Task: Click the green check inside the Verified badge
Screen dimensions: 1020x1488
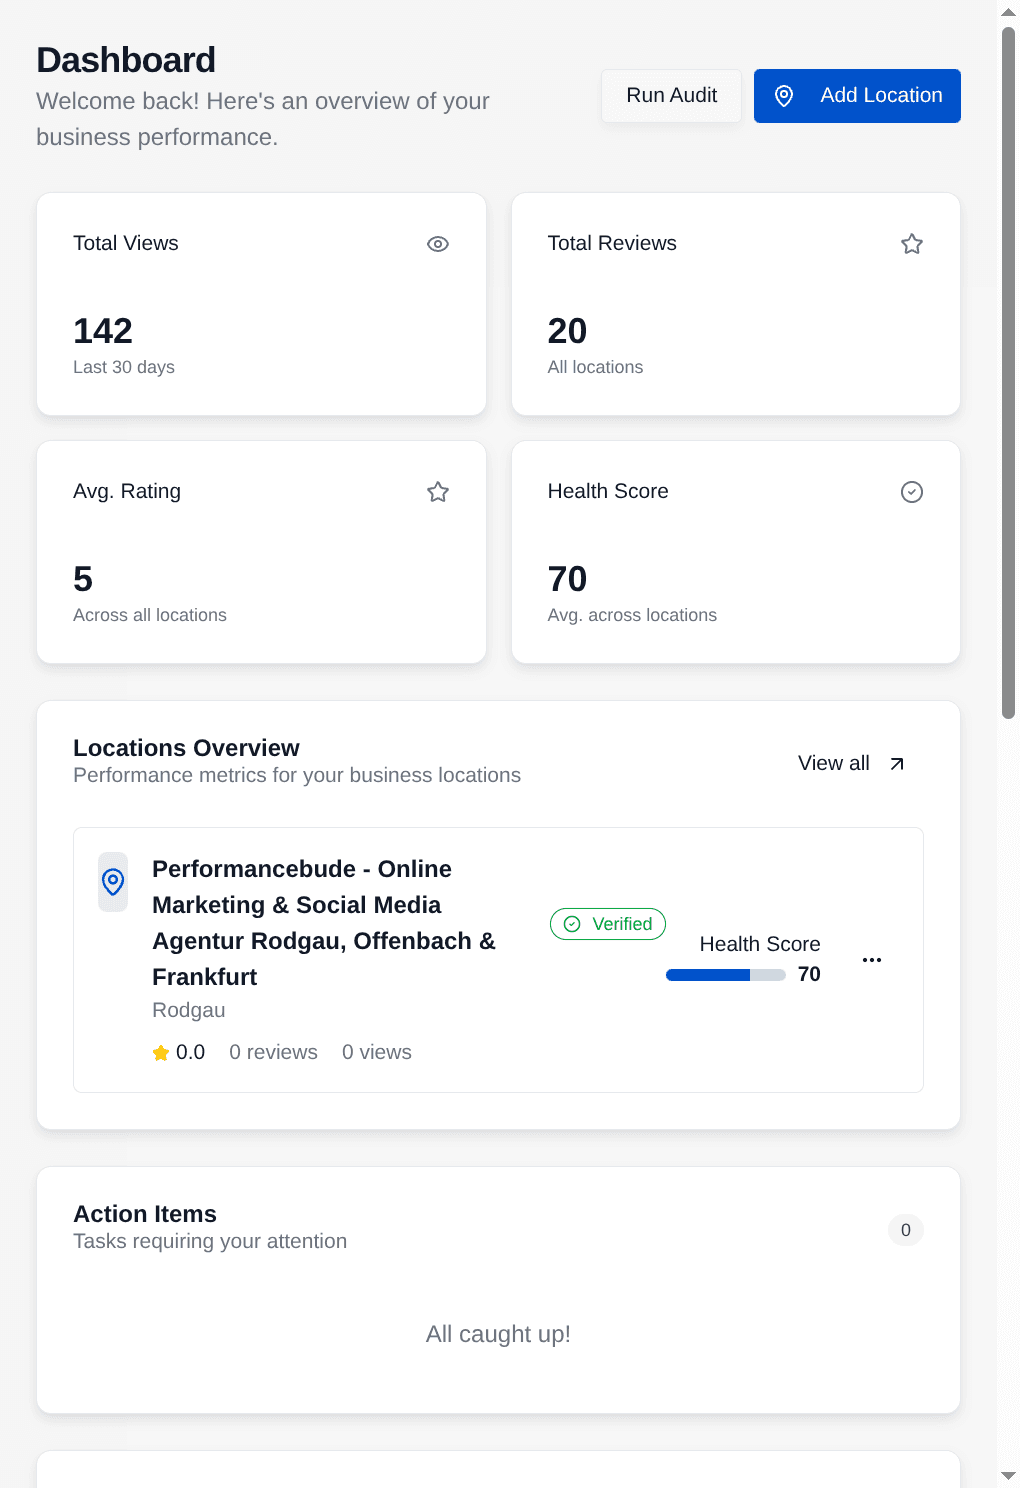Action: click(x=572, y=924)
